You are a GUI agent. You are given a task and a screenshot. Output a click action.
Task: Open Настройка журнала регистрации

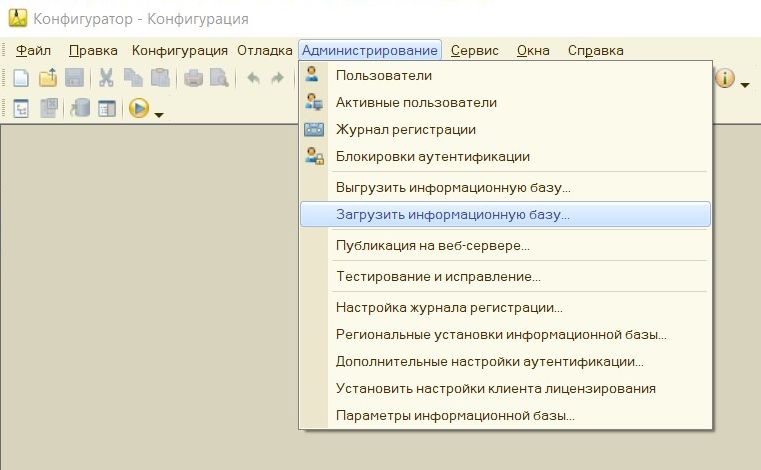click(505, 307)
